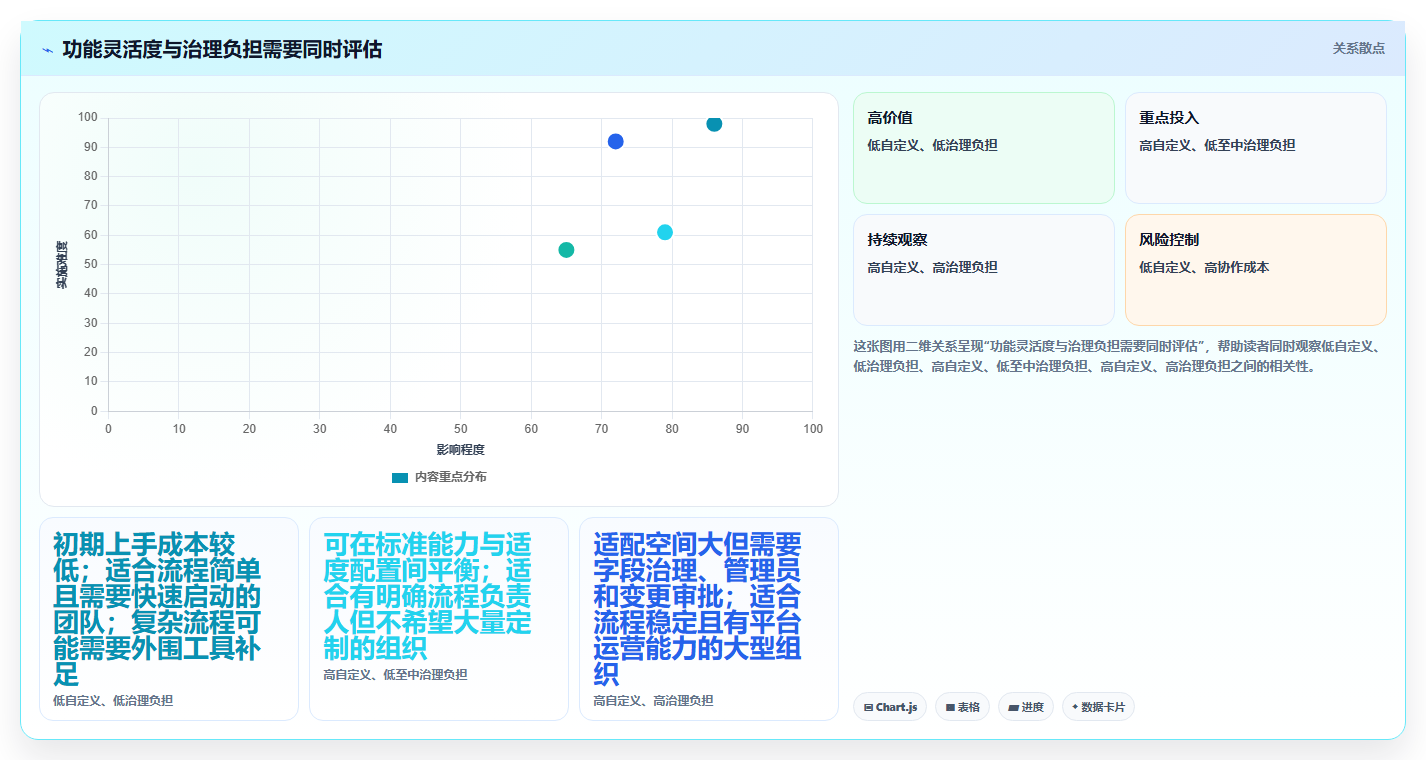
Task: Open the 重点投入 quadrant card
Action: tap(1256, 148)
